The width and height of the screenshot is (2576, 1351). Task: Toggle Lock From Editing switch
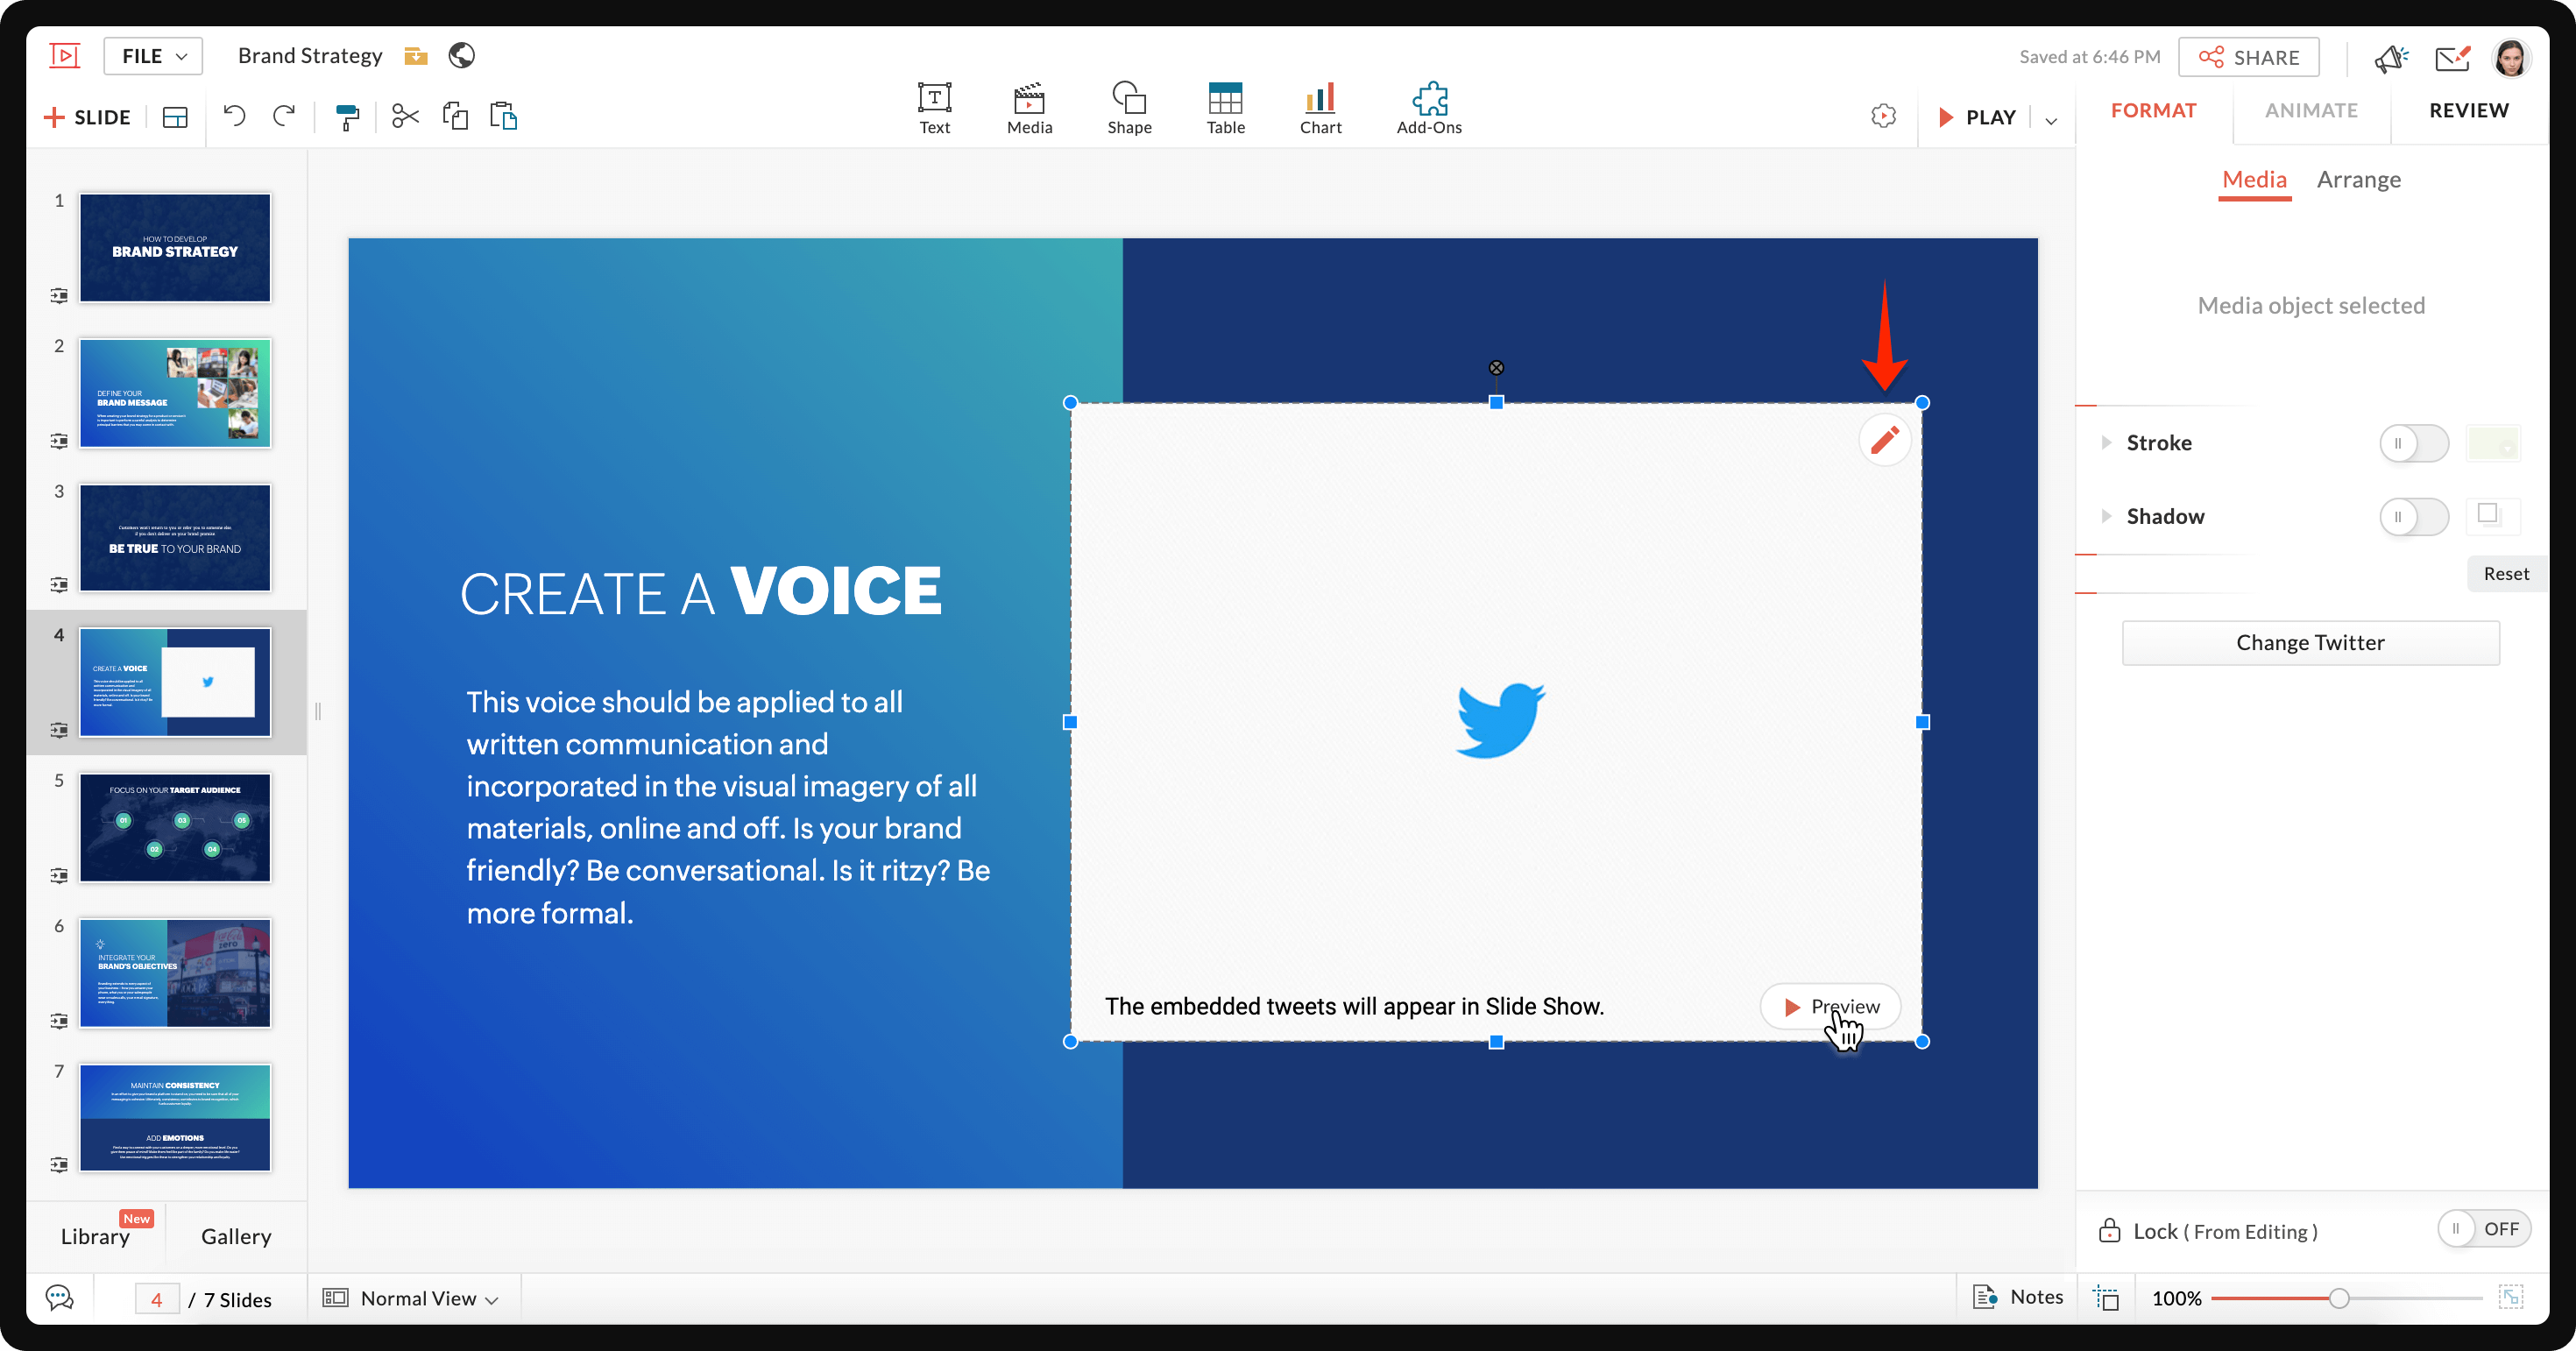pyautogui.click(x=2483, y=1229)
